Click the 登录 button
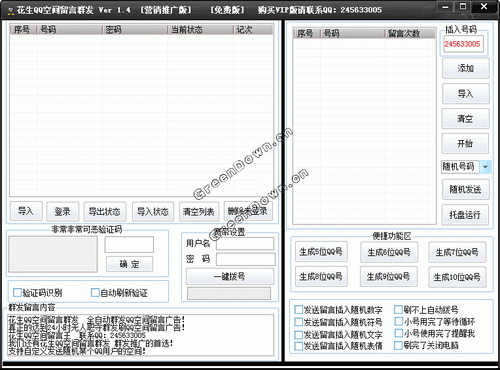 [63, 211]
